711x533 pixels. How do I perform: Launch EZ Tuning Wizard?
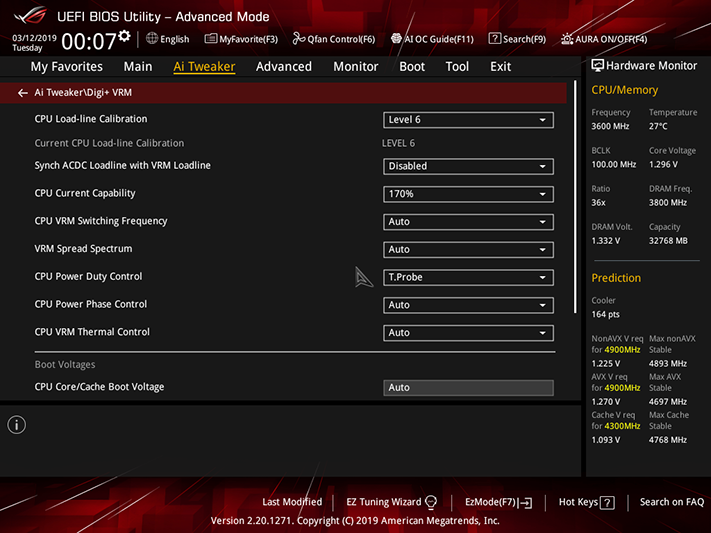tap(391, 502)
